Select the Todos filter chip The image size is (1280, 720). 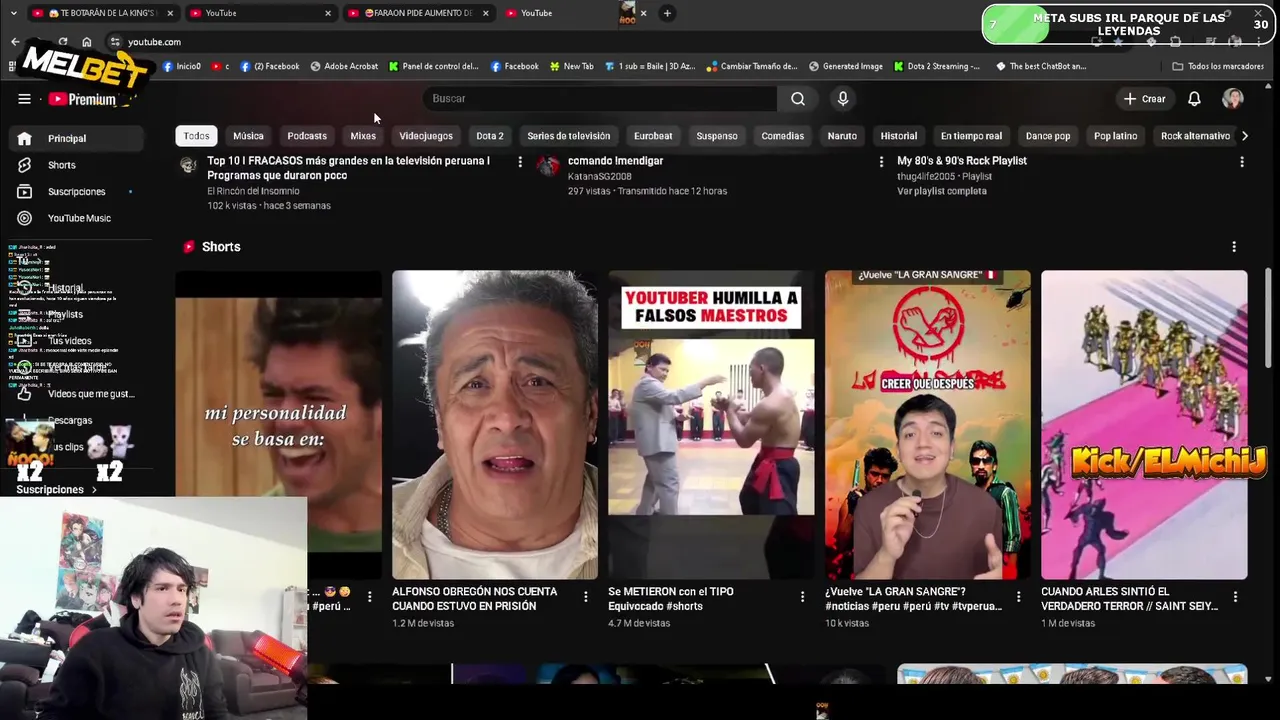coord(197,136)
